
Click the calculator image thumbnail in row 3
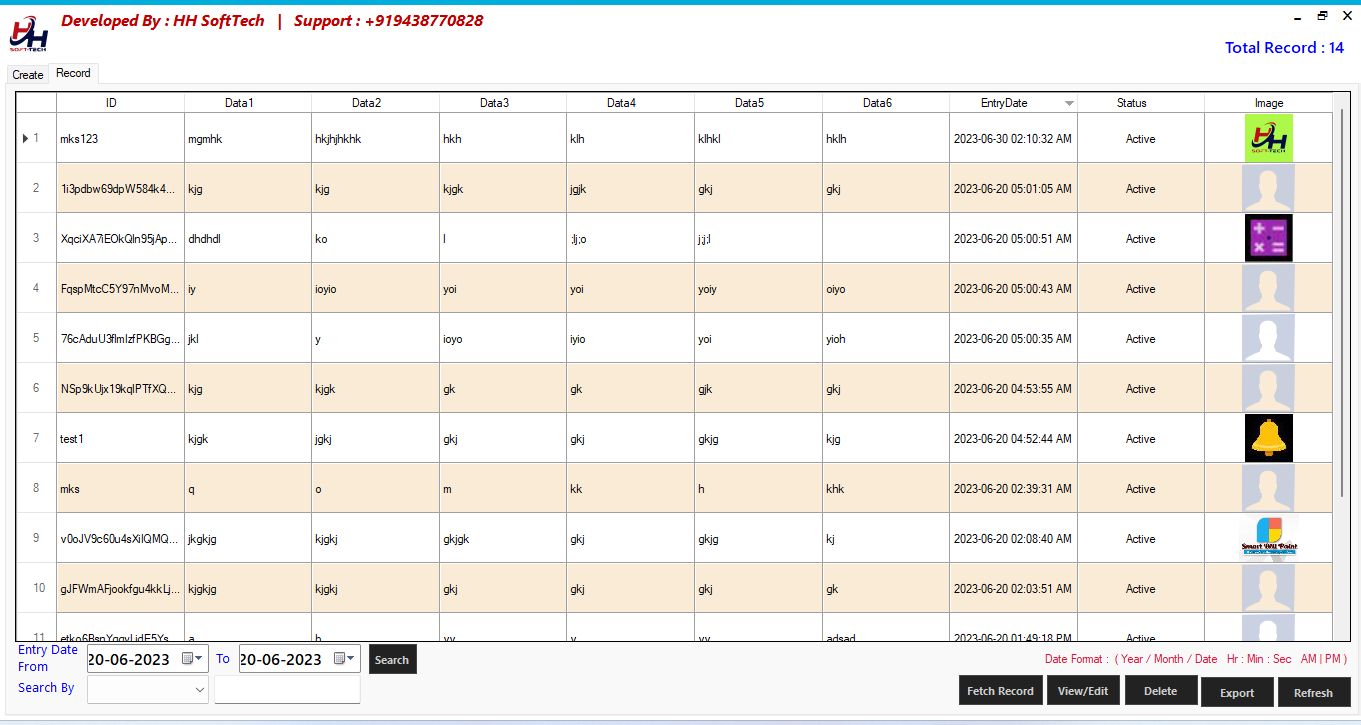(1268, 238)
